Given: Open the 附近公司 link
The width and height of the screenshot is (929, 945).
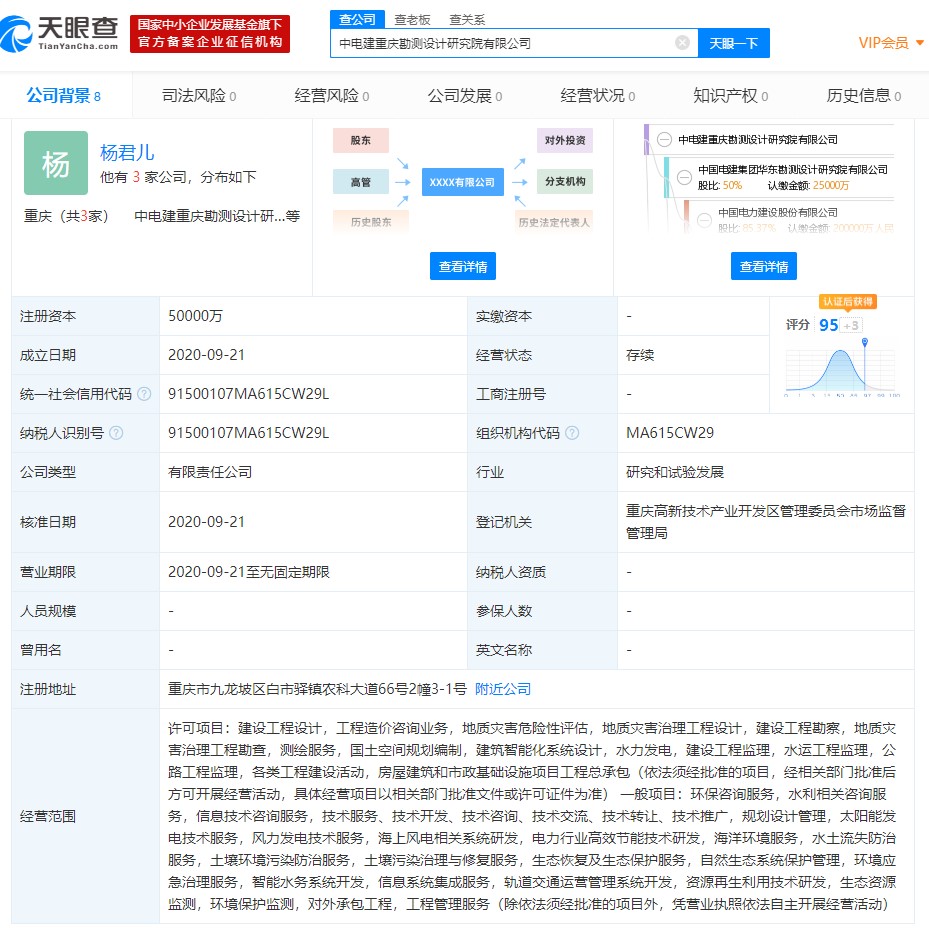Looking at the screenshot, I should [503, 689].
